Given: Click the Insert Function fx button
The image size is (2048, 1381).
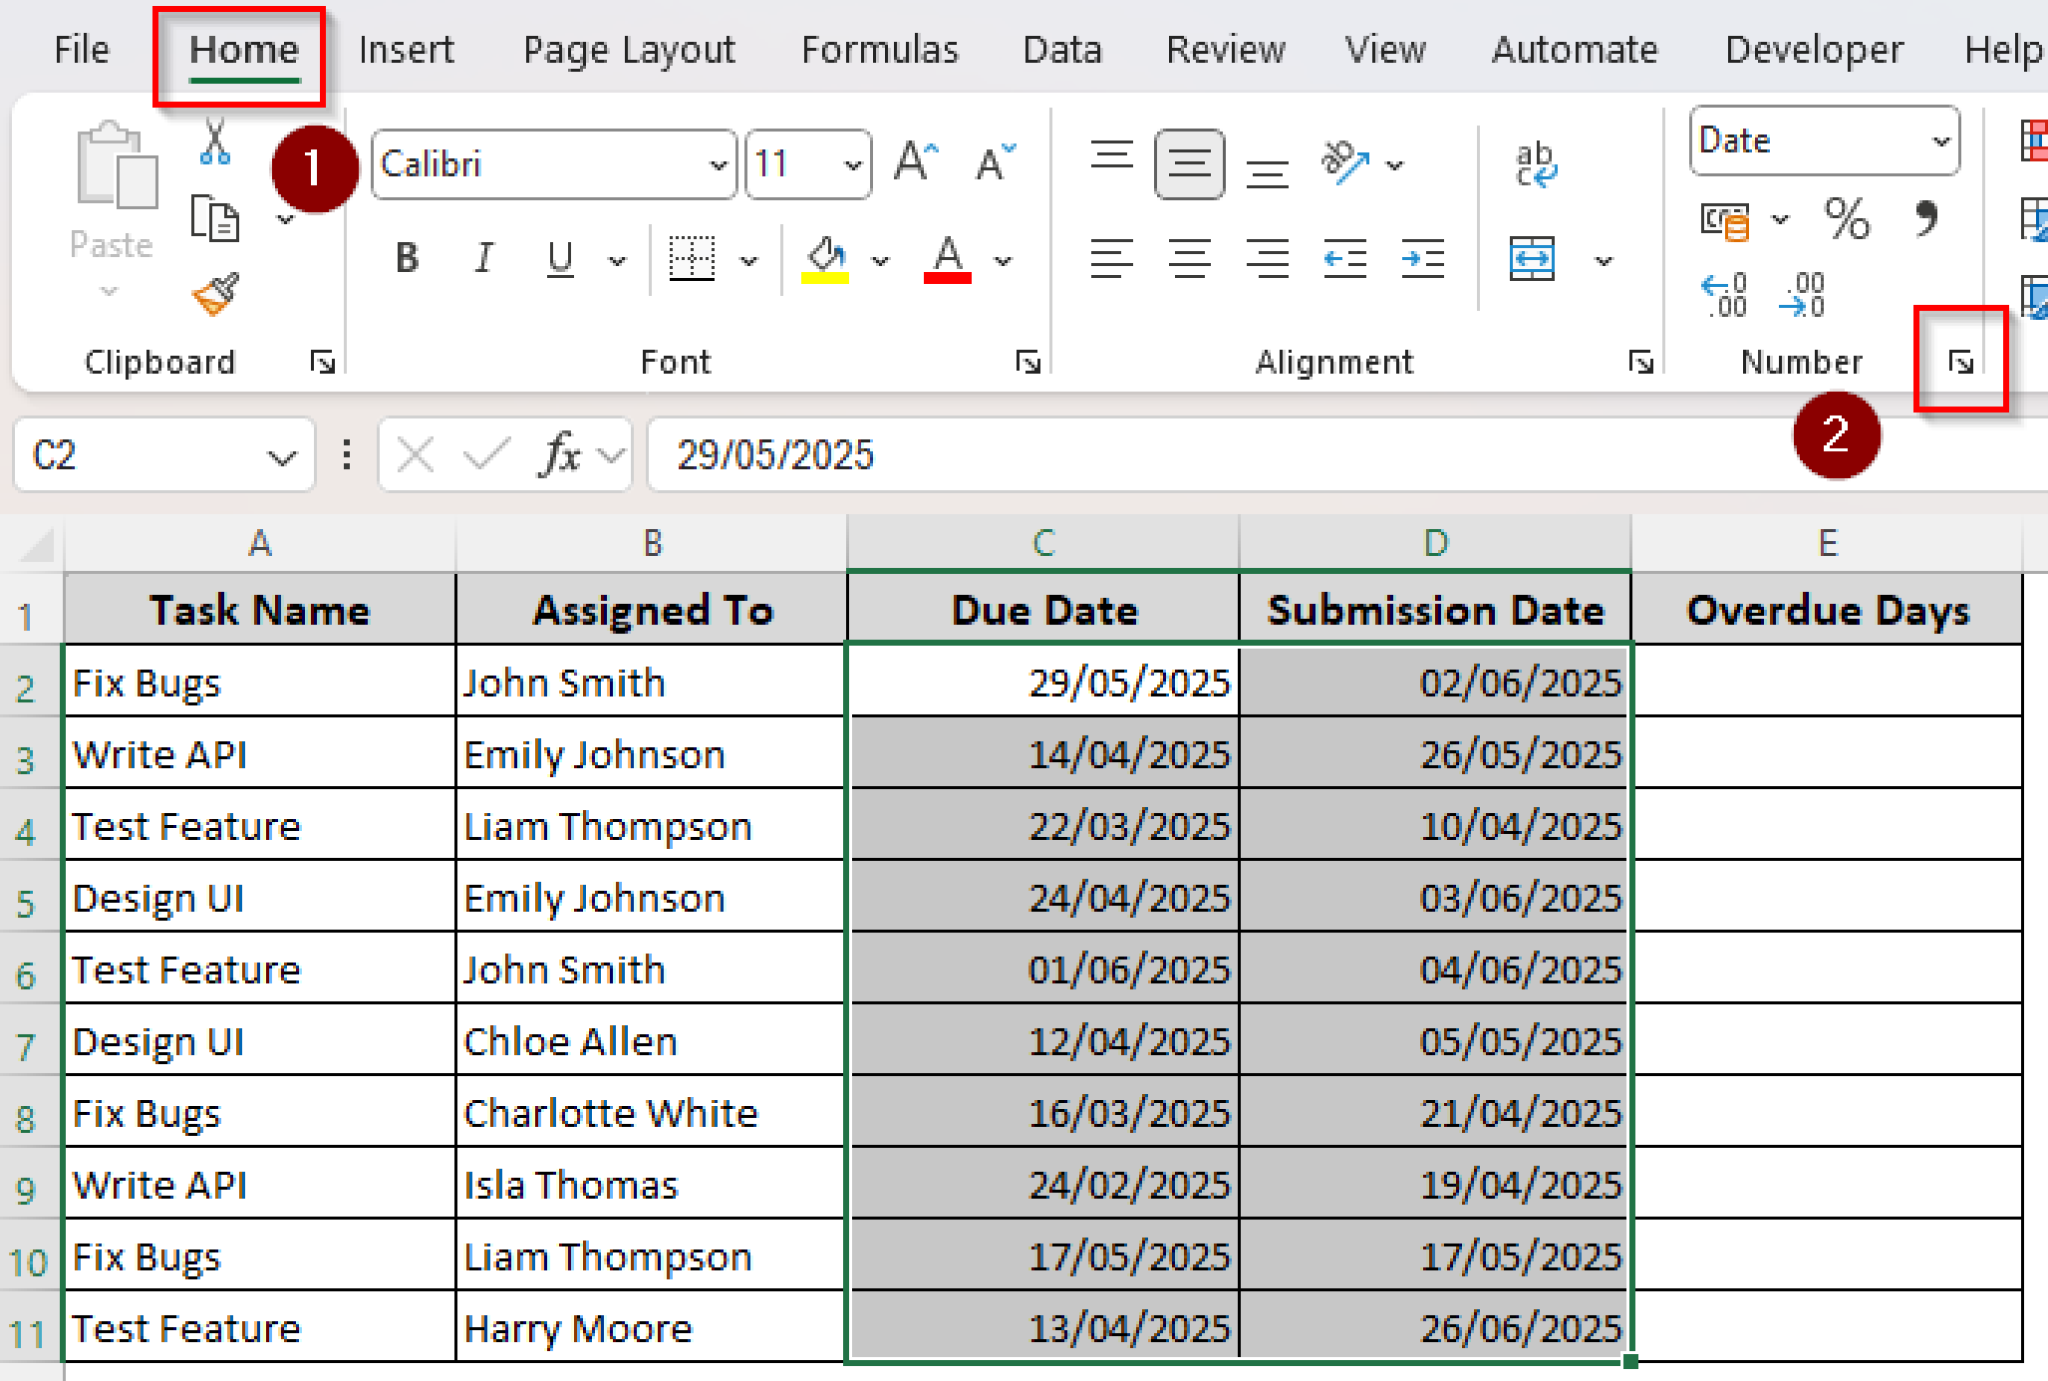Looking at the screenshot, I should (x=561, y=456).
